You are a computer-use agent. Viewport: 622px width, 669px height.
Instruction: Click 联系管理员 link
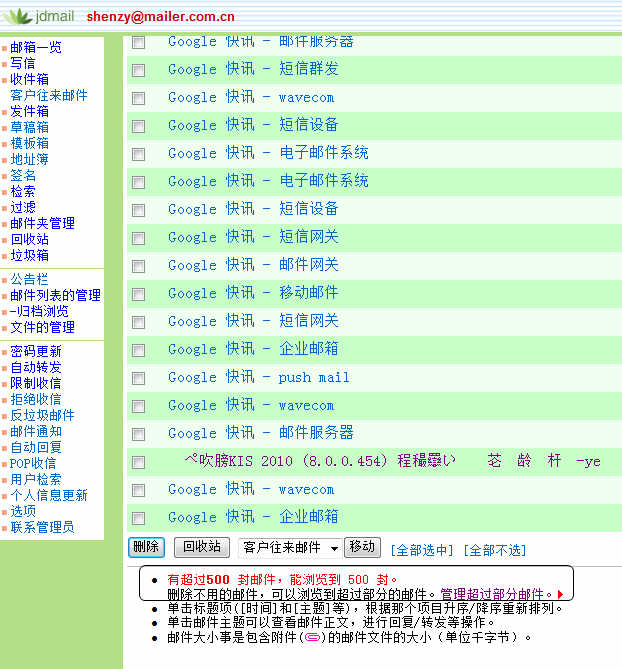pos(43,527)
